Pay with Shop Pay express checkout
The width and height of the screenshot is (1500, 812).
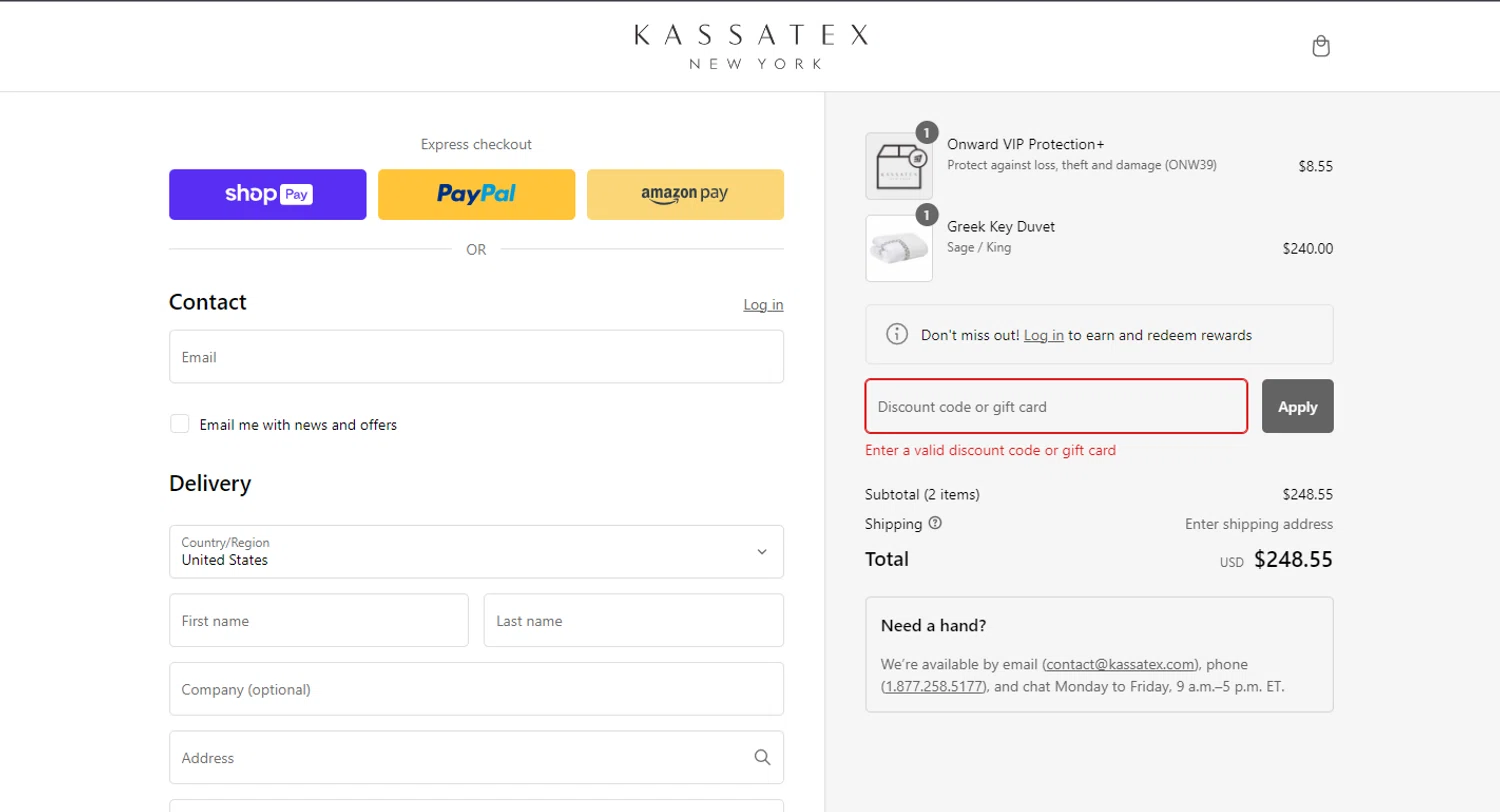pos(268,194)
